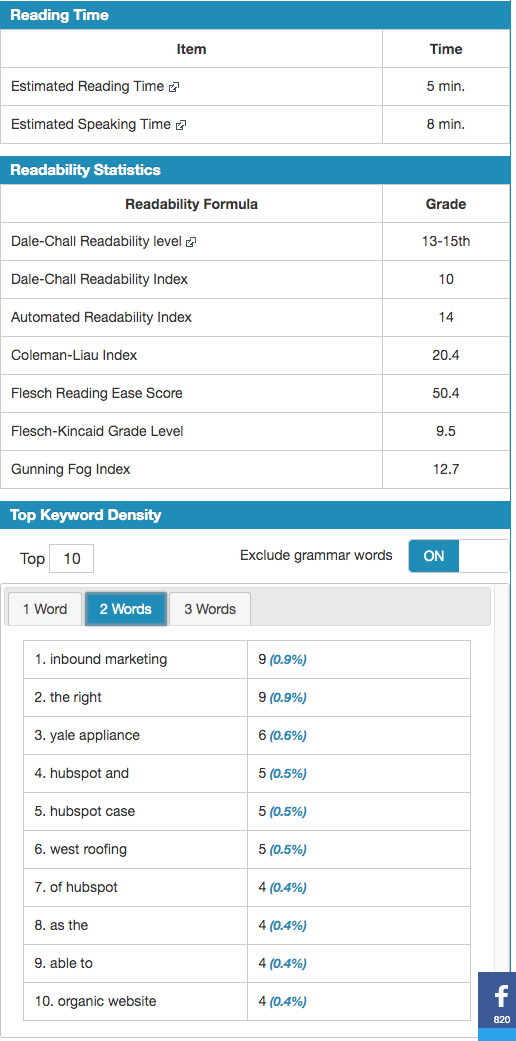Switch to the 1 Word tab
The image size is (516, 1041).
45,609
